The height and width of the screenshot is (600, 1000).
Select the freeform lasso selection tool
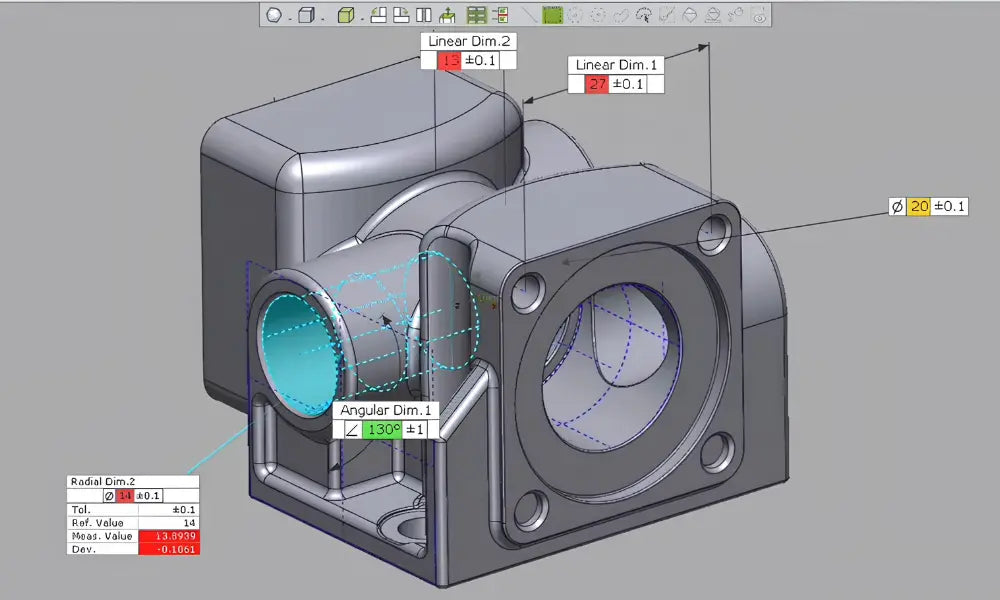[621, 15]
